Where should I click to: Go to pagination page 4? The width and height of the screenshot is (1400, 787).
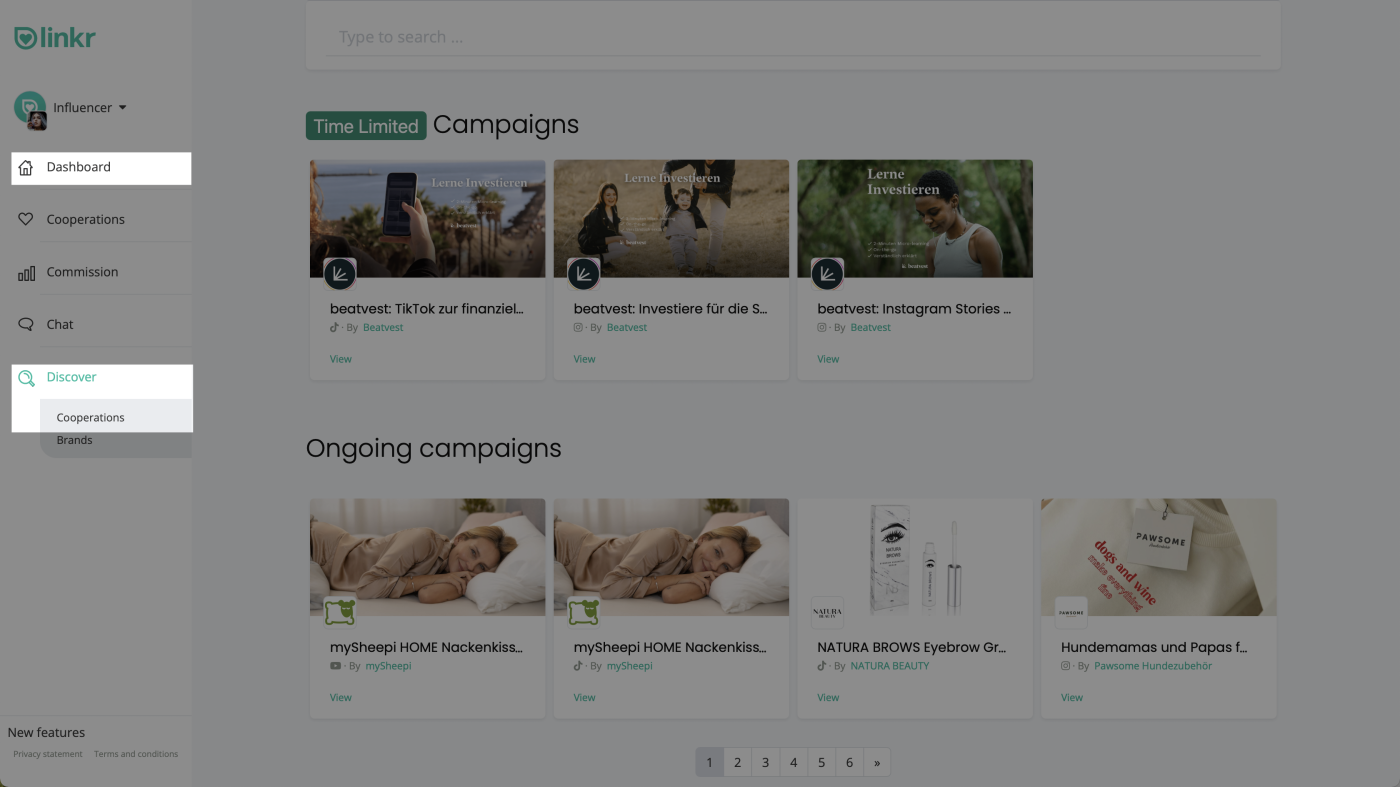pyautogui.click(x=793, y=762)
